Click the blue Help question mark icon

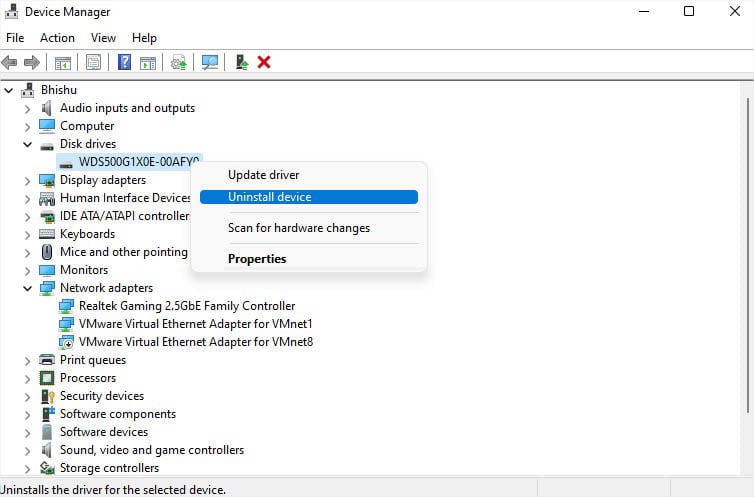(x=124, y=62)
